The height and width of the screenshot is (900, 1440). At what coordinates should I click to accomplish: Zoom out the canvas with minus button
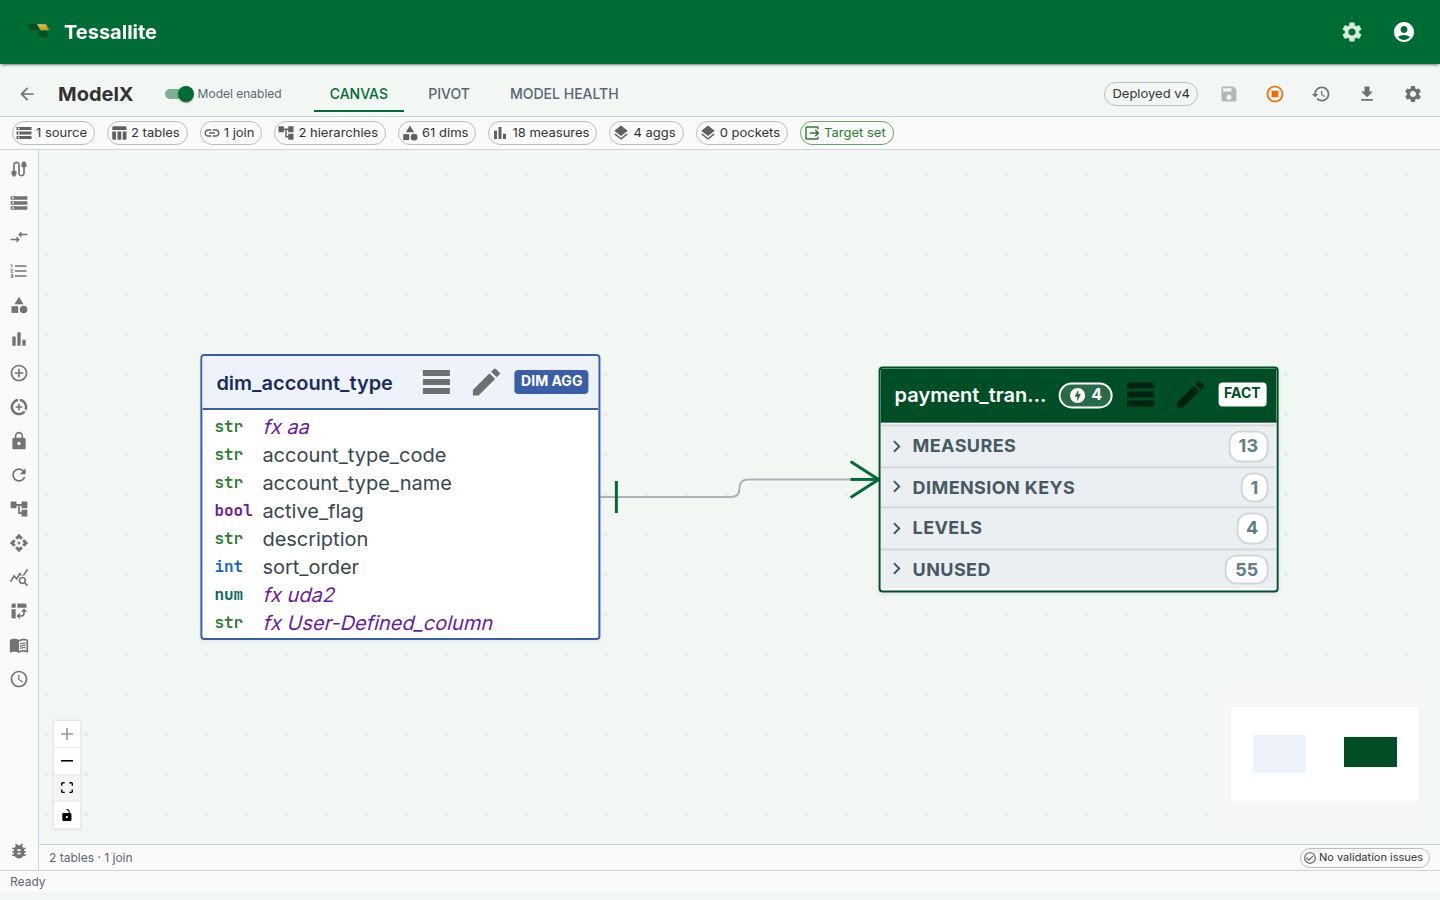pyautogui.click(x=67, y=761)
